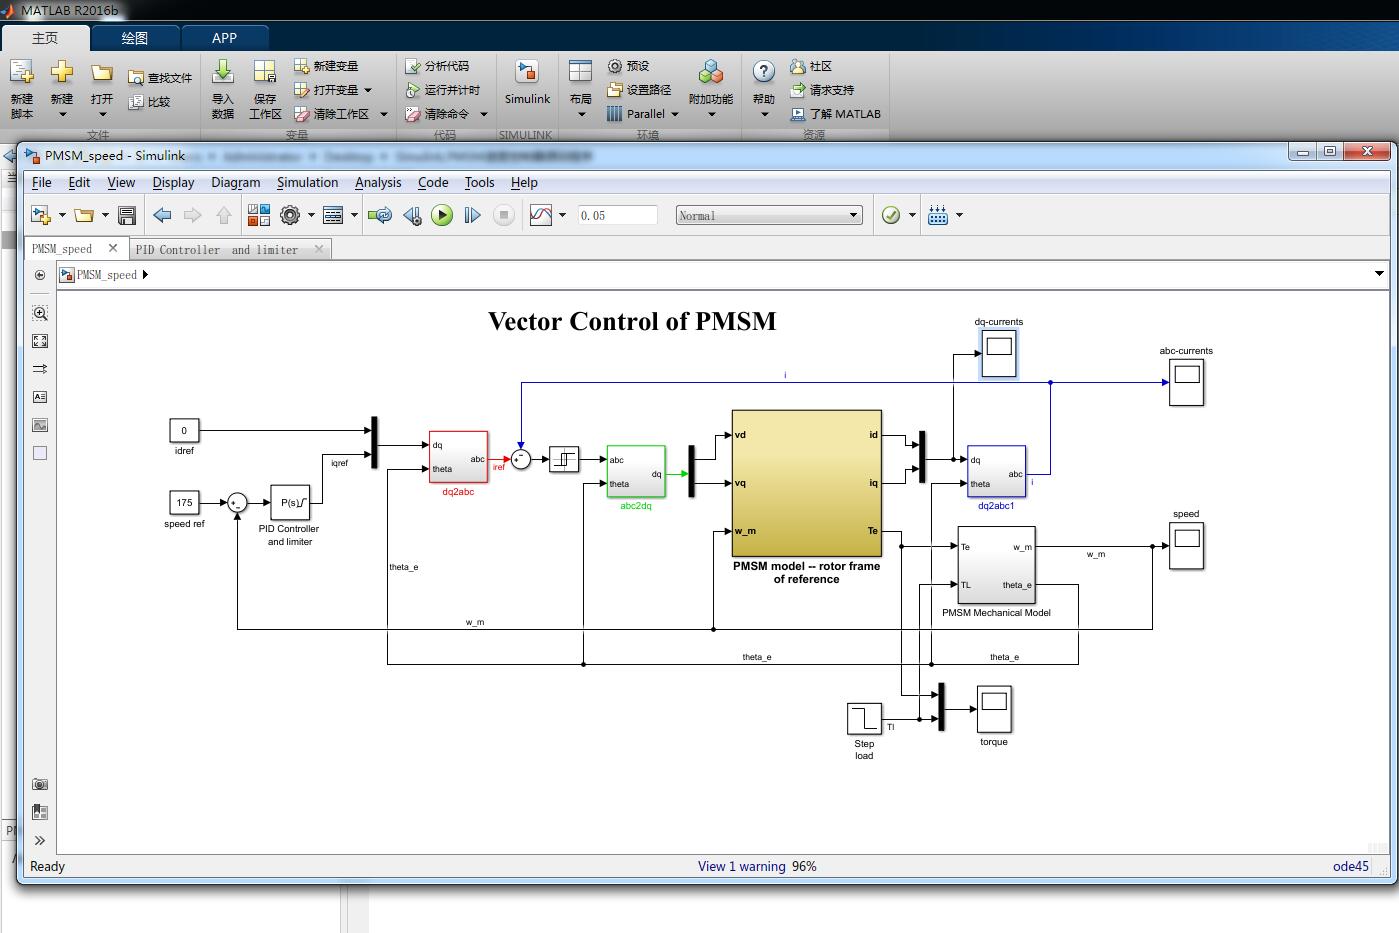
Task: Select the PID Controller and limiter block
Action: tap(290, 502)
